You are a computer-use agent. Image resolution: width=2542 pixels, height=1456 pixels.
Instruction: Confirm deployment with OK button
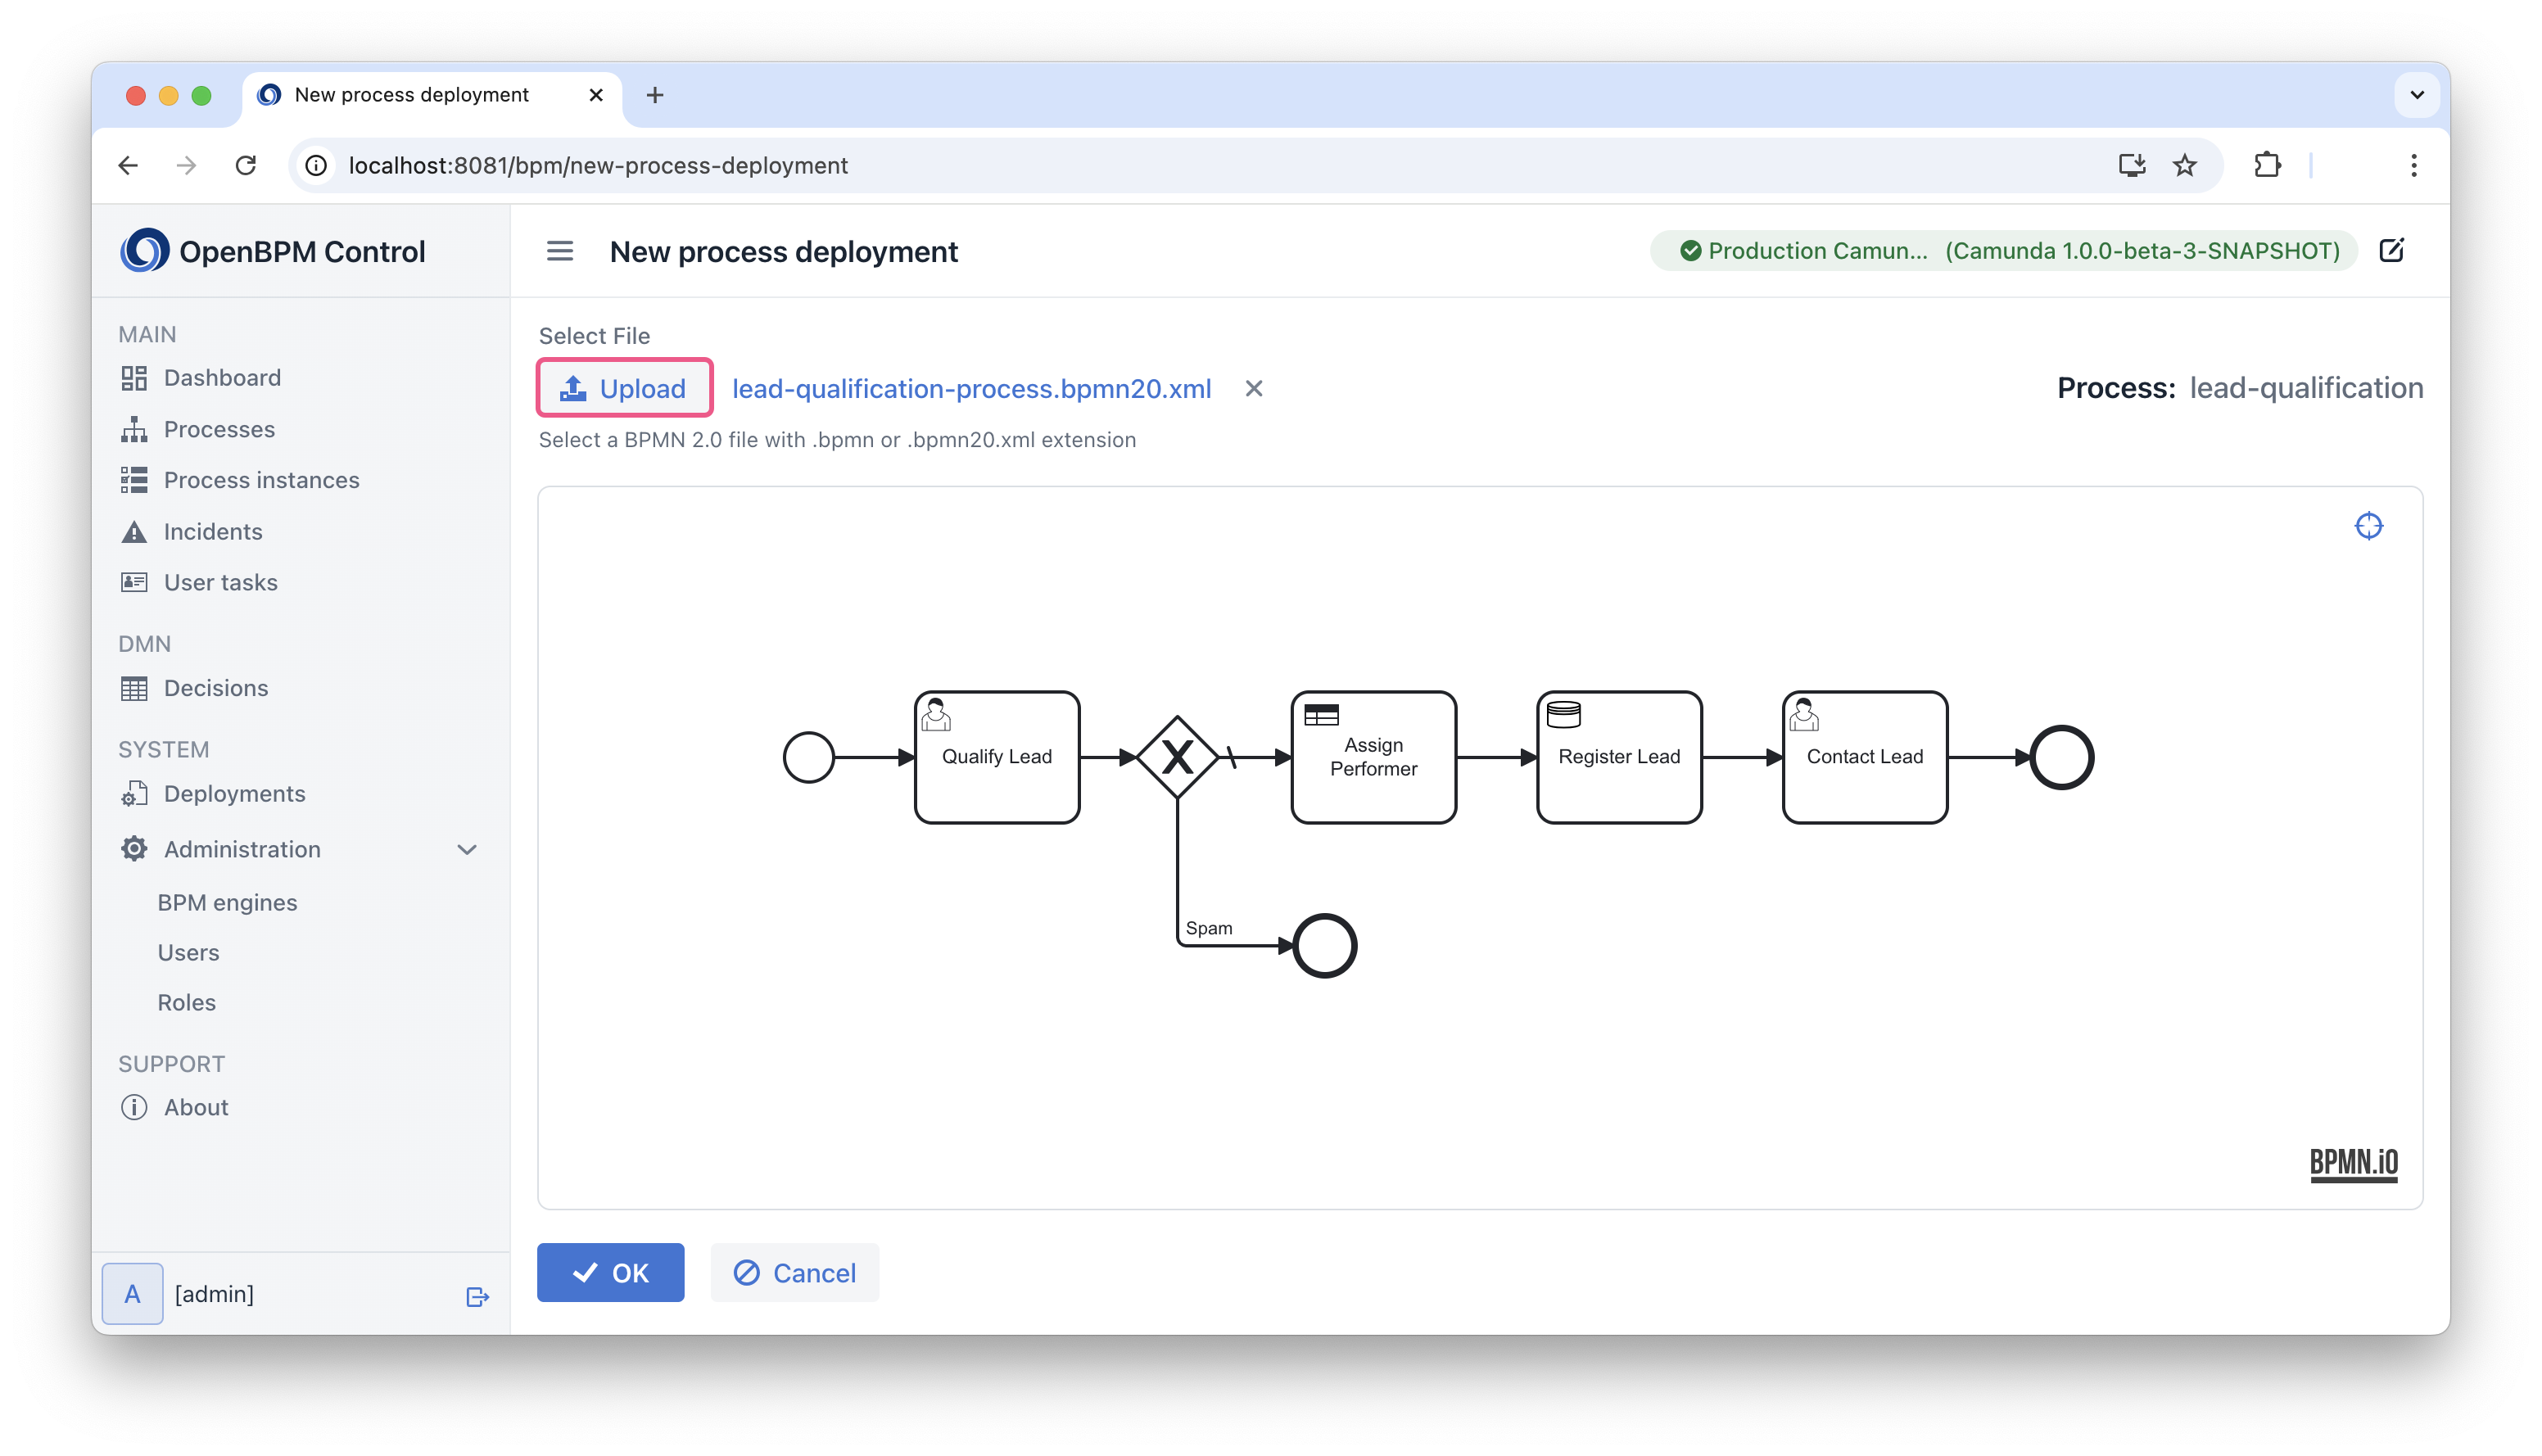(610, 1272)
